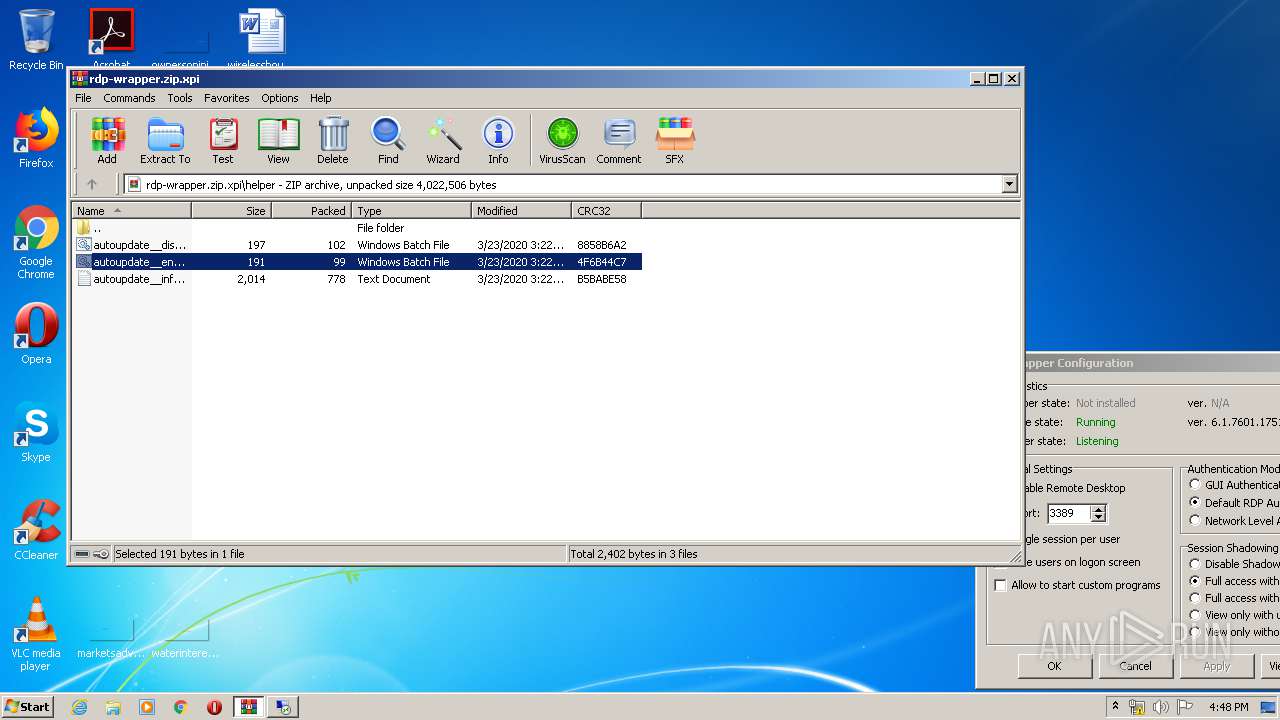Click the Delete trash can icon
This screenshot has height=720, width=1280.
(x=333, y=140)
